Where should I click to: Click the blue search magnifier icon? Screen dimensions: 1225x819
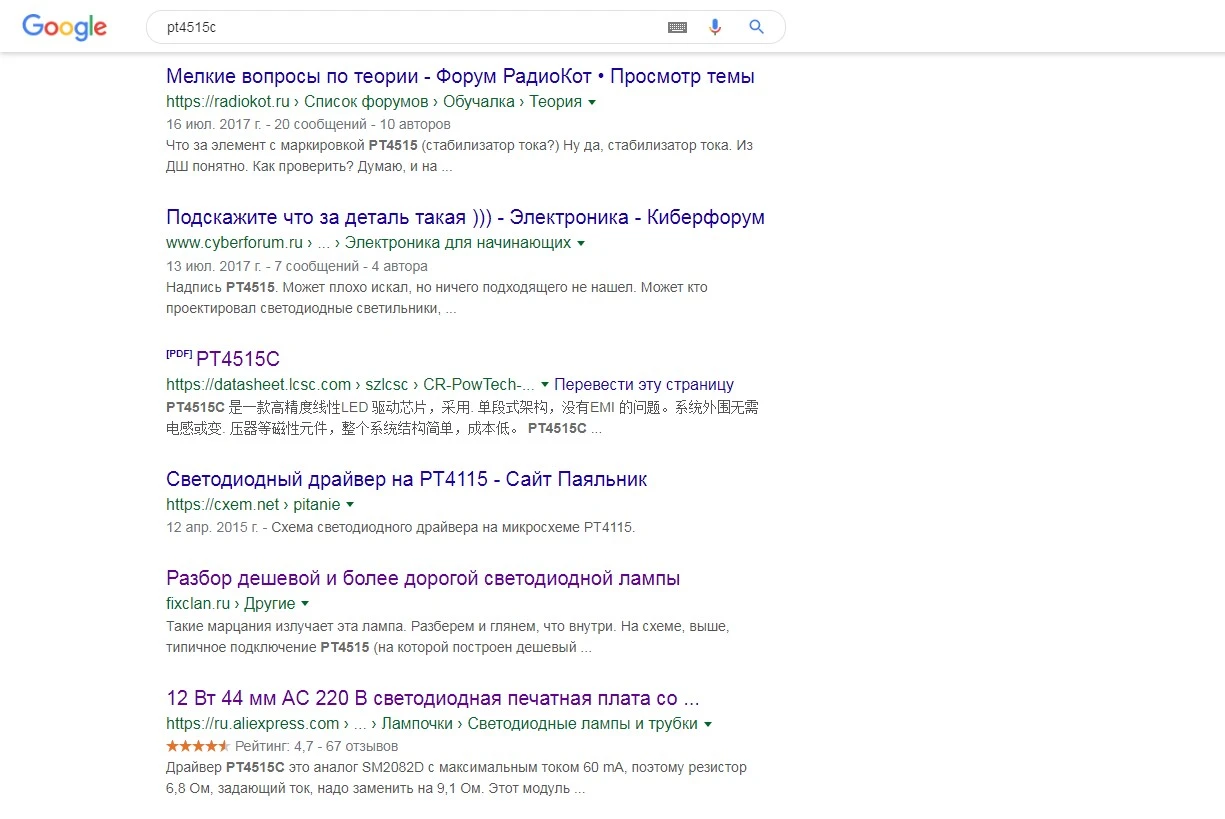tap(756, 27)
